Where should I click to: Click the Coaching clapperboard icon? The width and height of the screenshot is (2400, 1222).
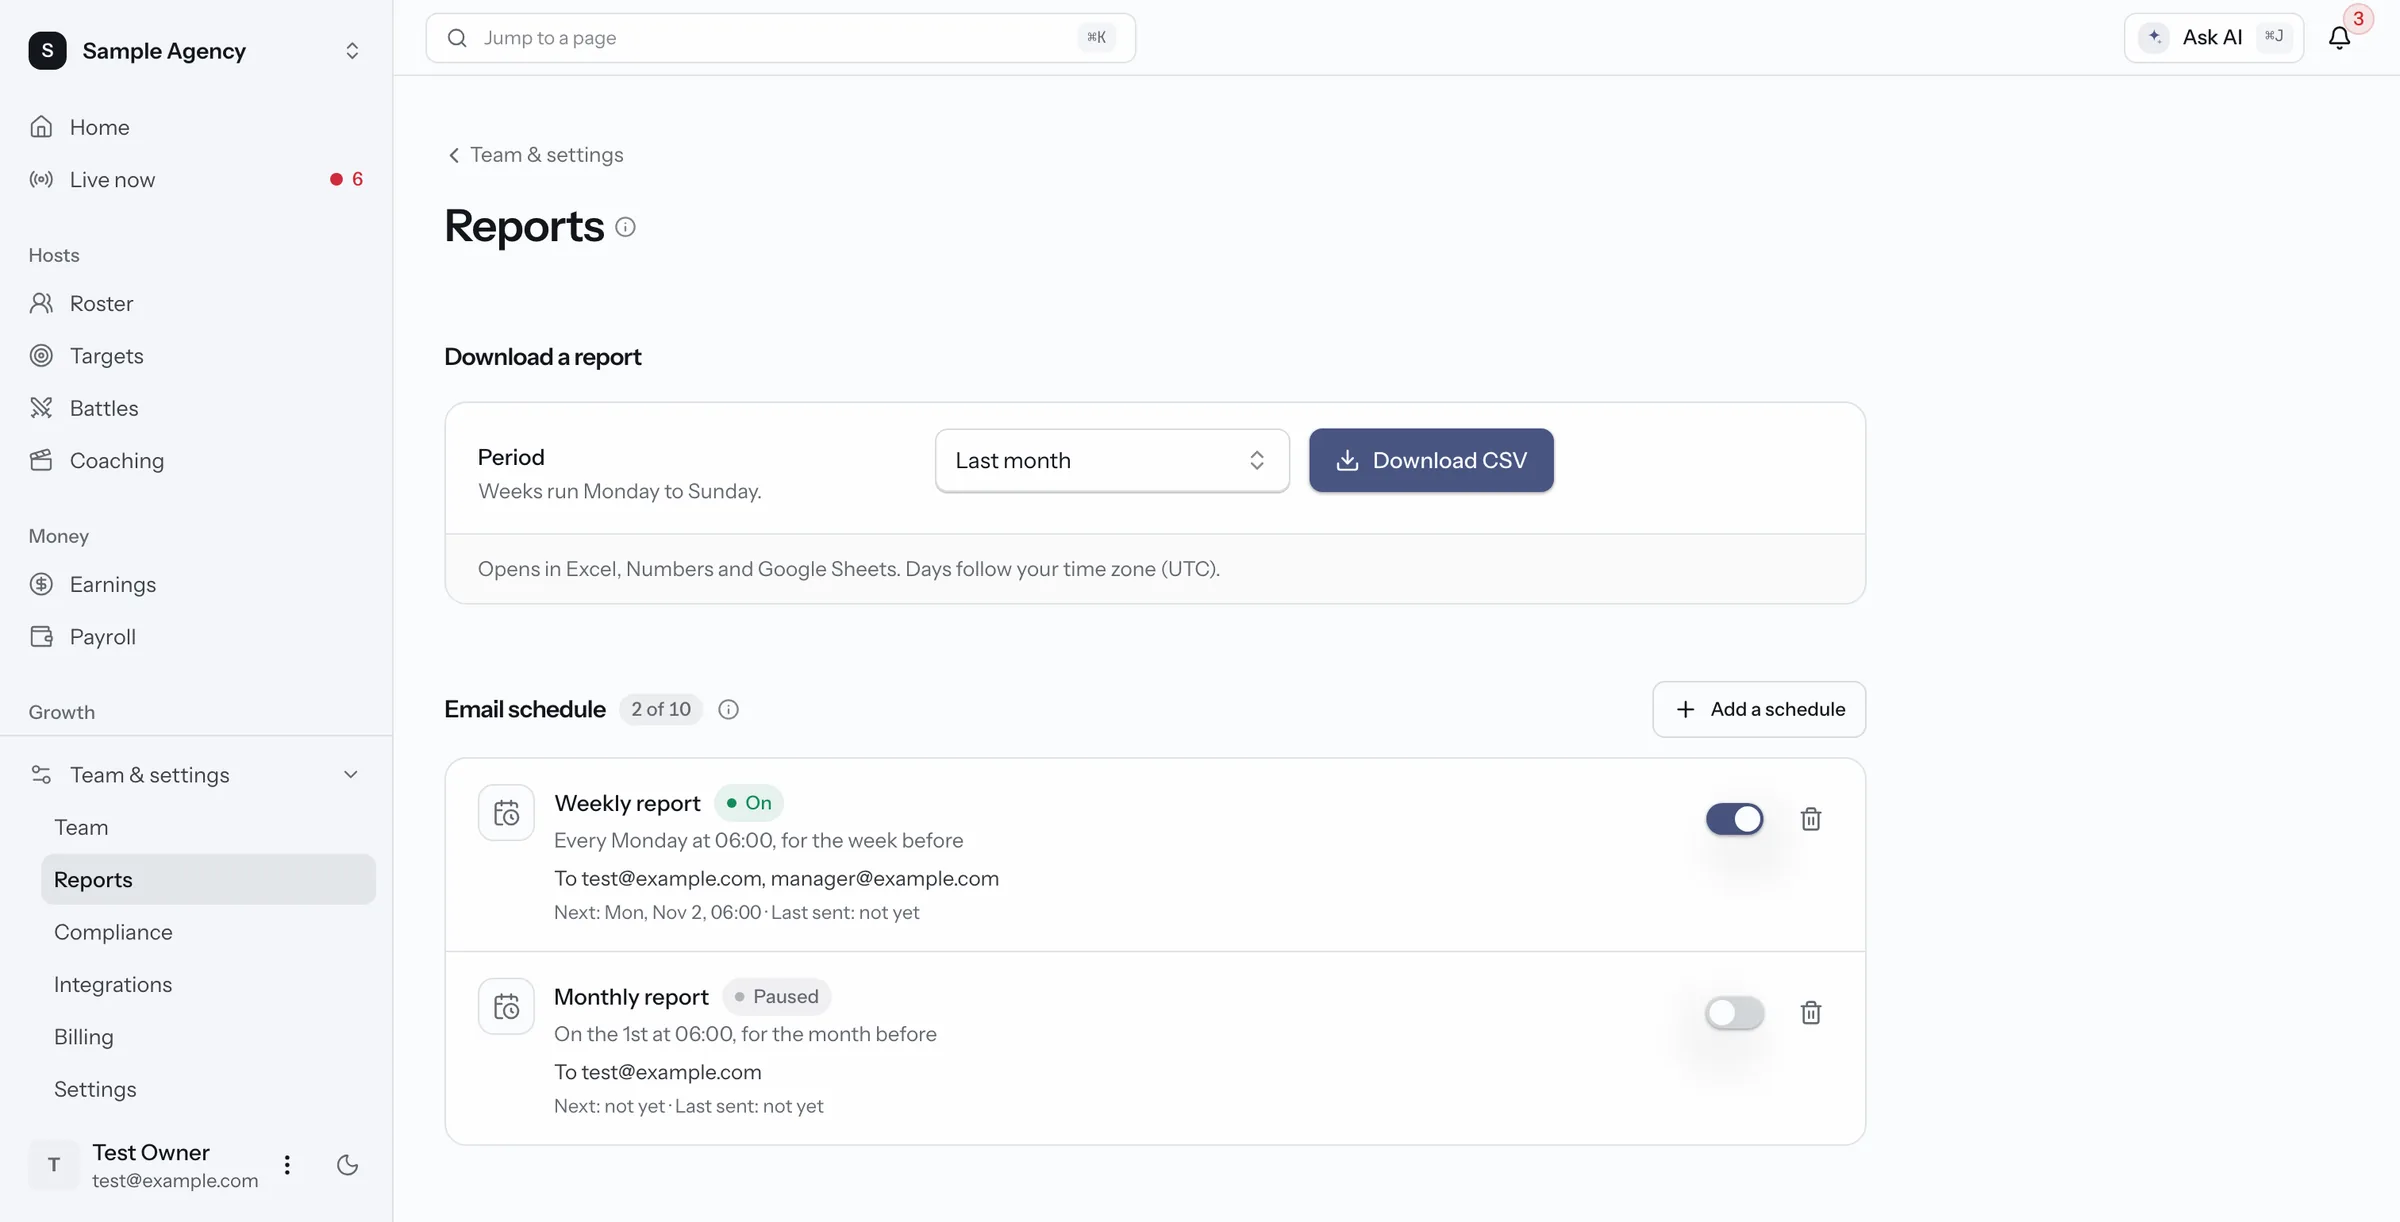click(x=41, y=461)
